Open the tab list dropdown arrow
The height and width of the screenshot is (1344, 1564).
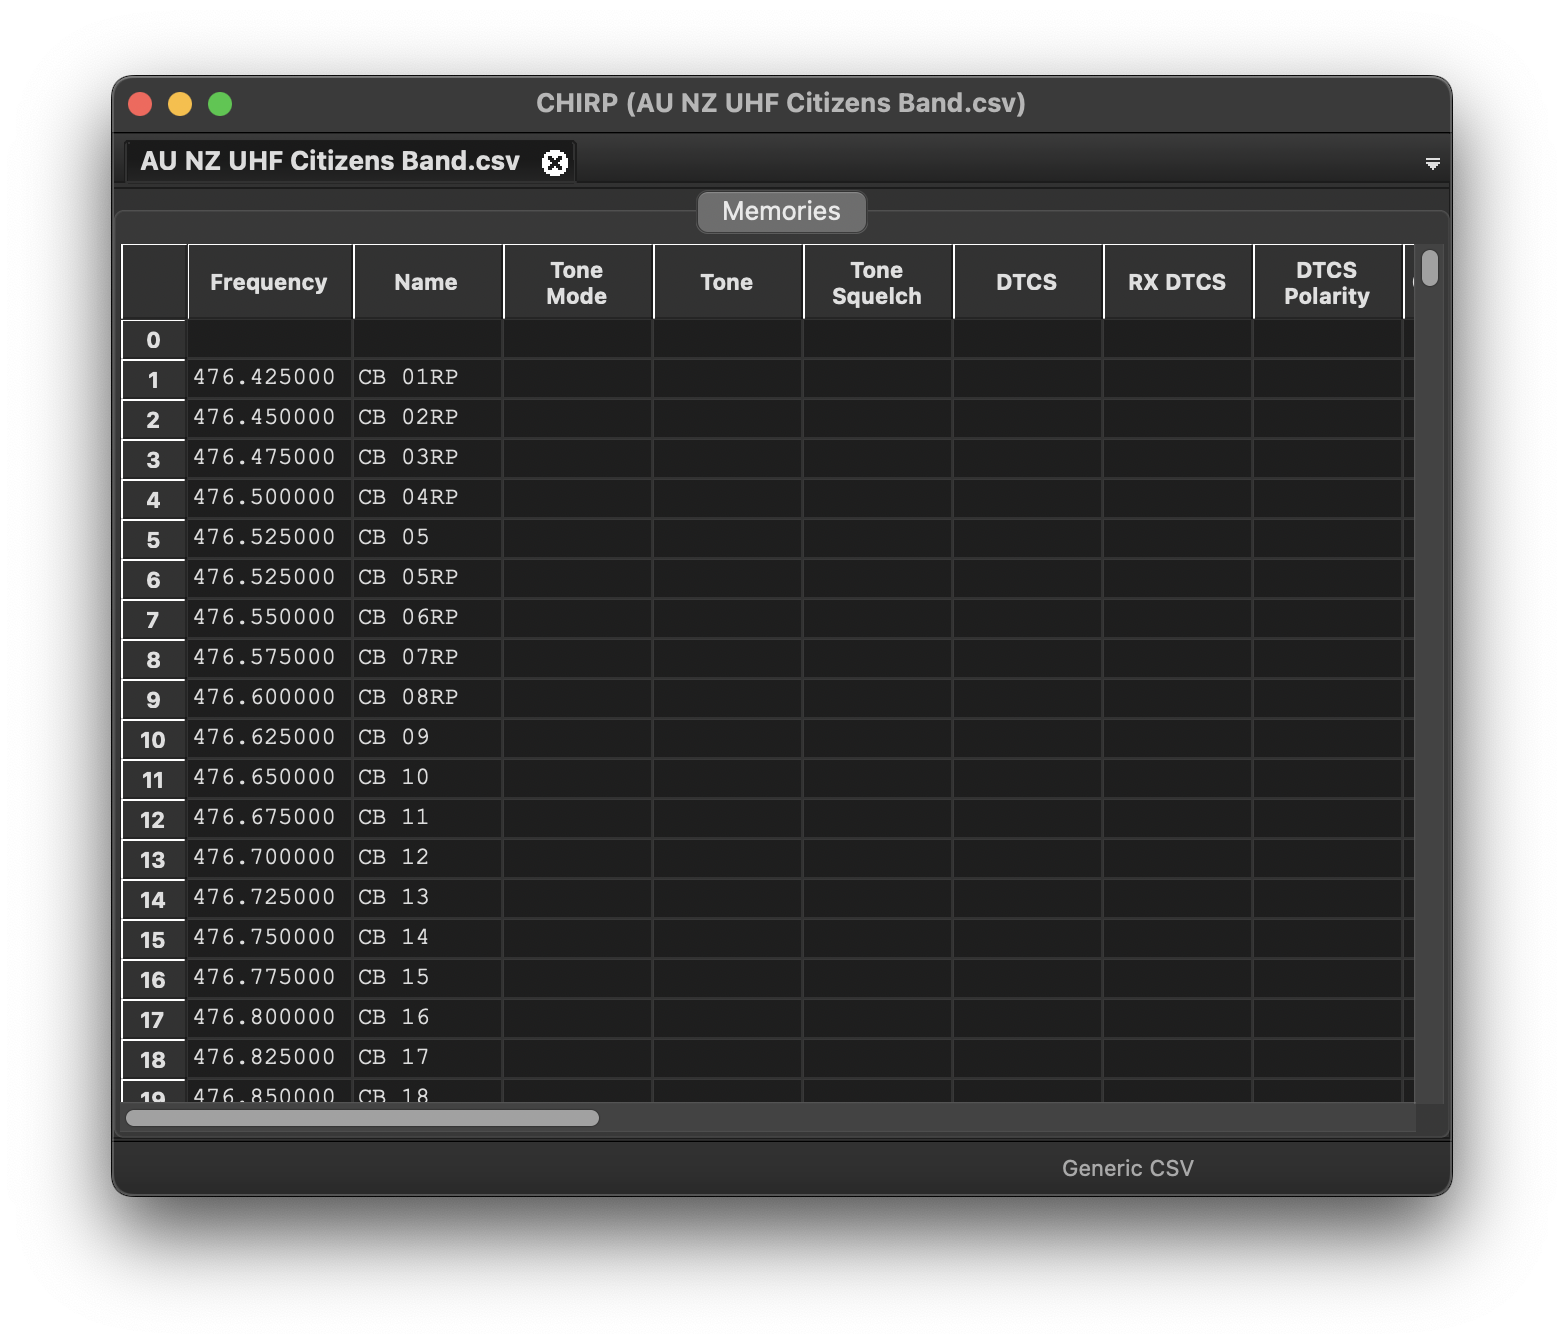(x=1432, y=163)
